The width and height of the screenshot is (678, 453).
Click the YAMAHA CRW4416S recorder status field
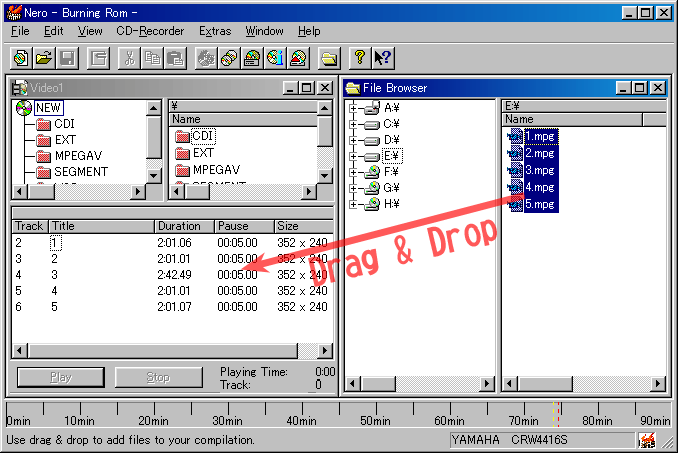point(542,440)
